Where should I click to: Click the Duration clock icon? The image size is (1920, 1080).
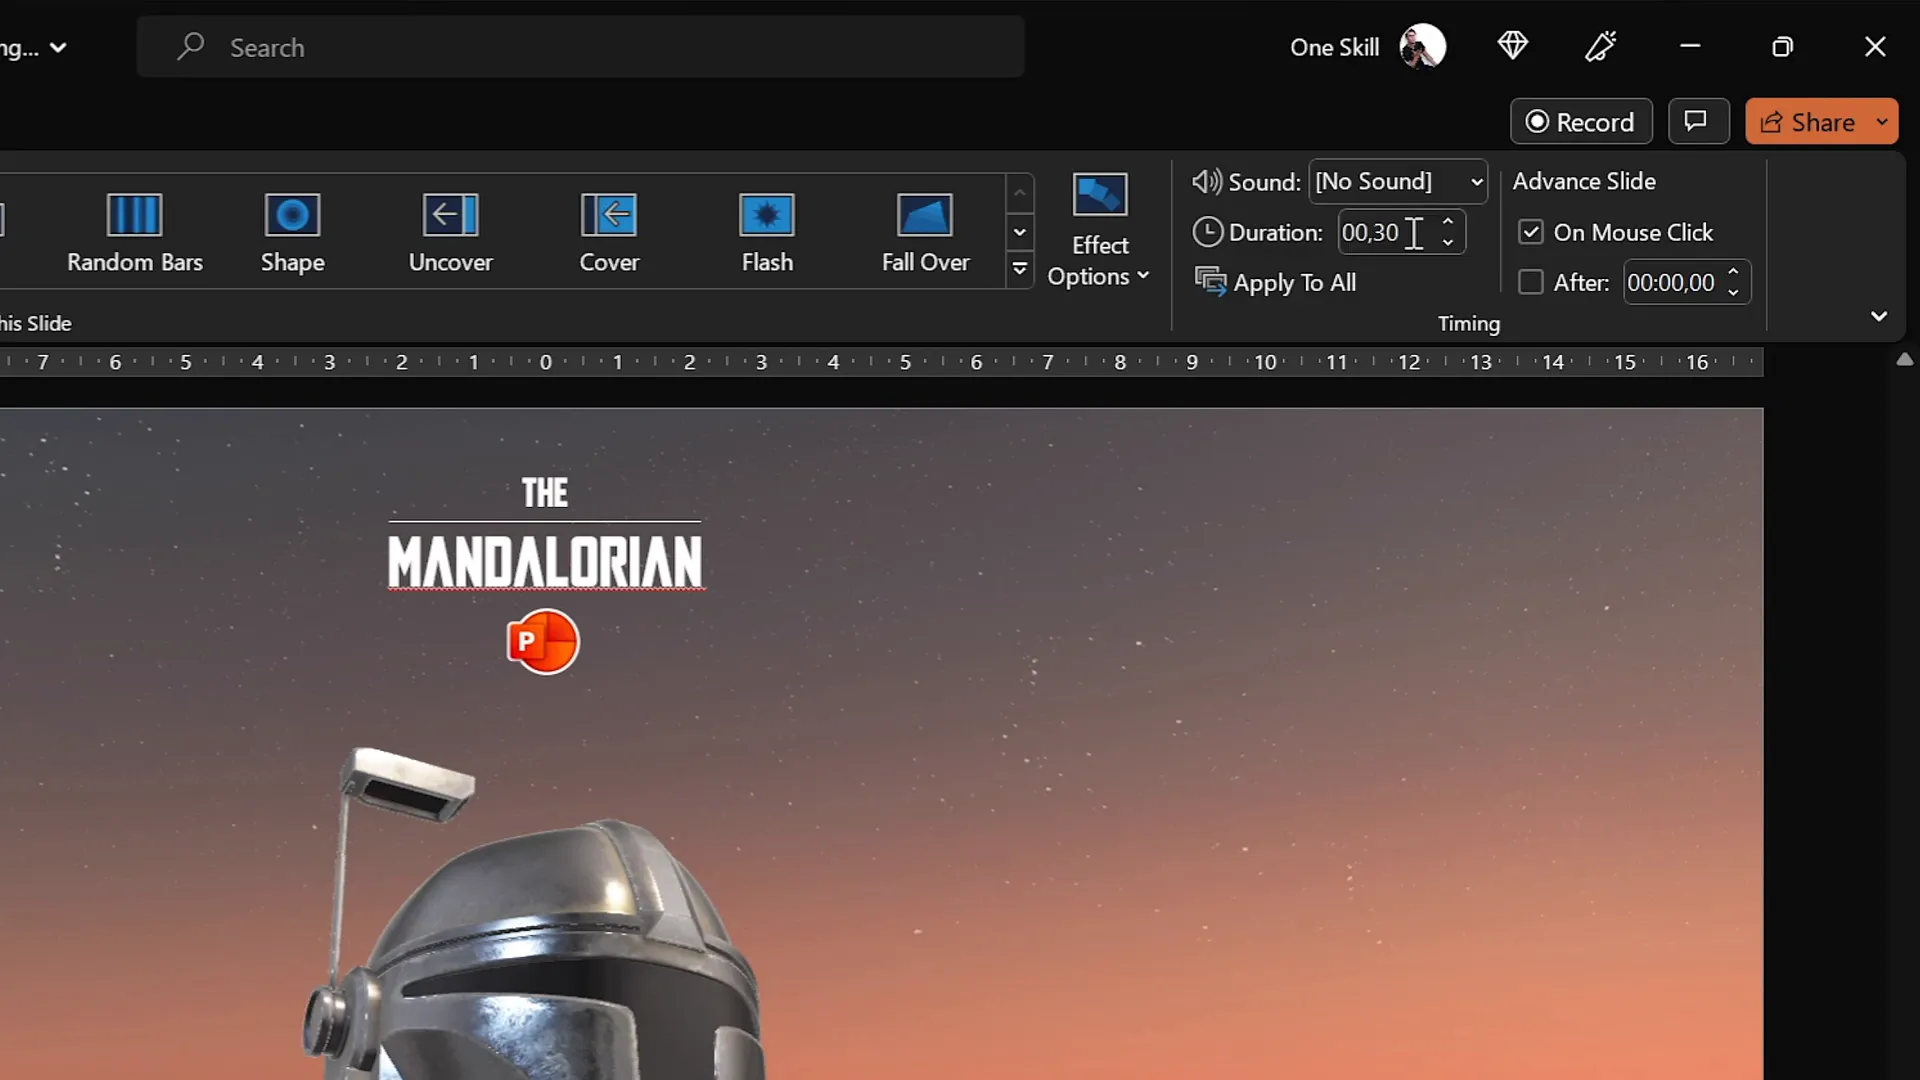pos(1208,232)
